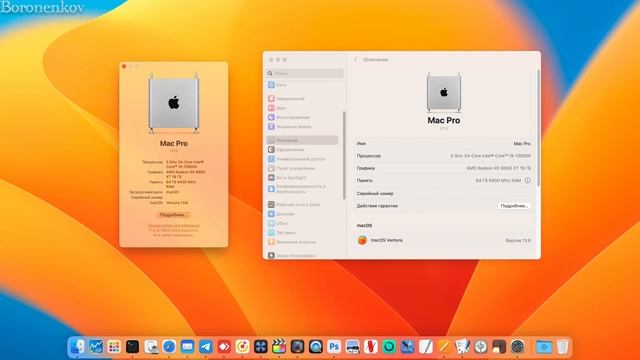Click Mac Pro image in About This Mac window
640x360 pixels.
tap(173, 104)
